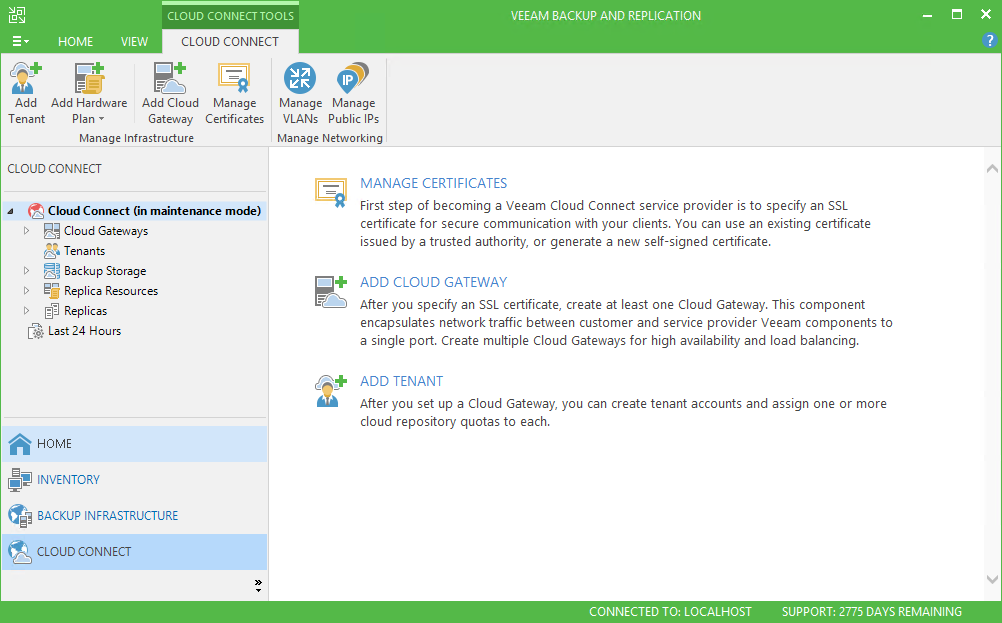Select Cloud Gateways in the tree
Image resolution: width=1002 pixels, height=623 pixels.
105,231
